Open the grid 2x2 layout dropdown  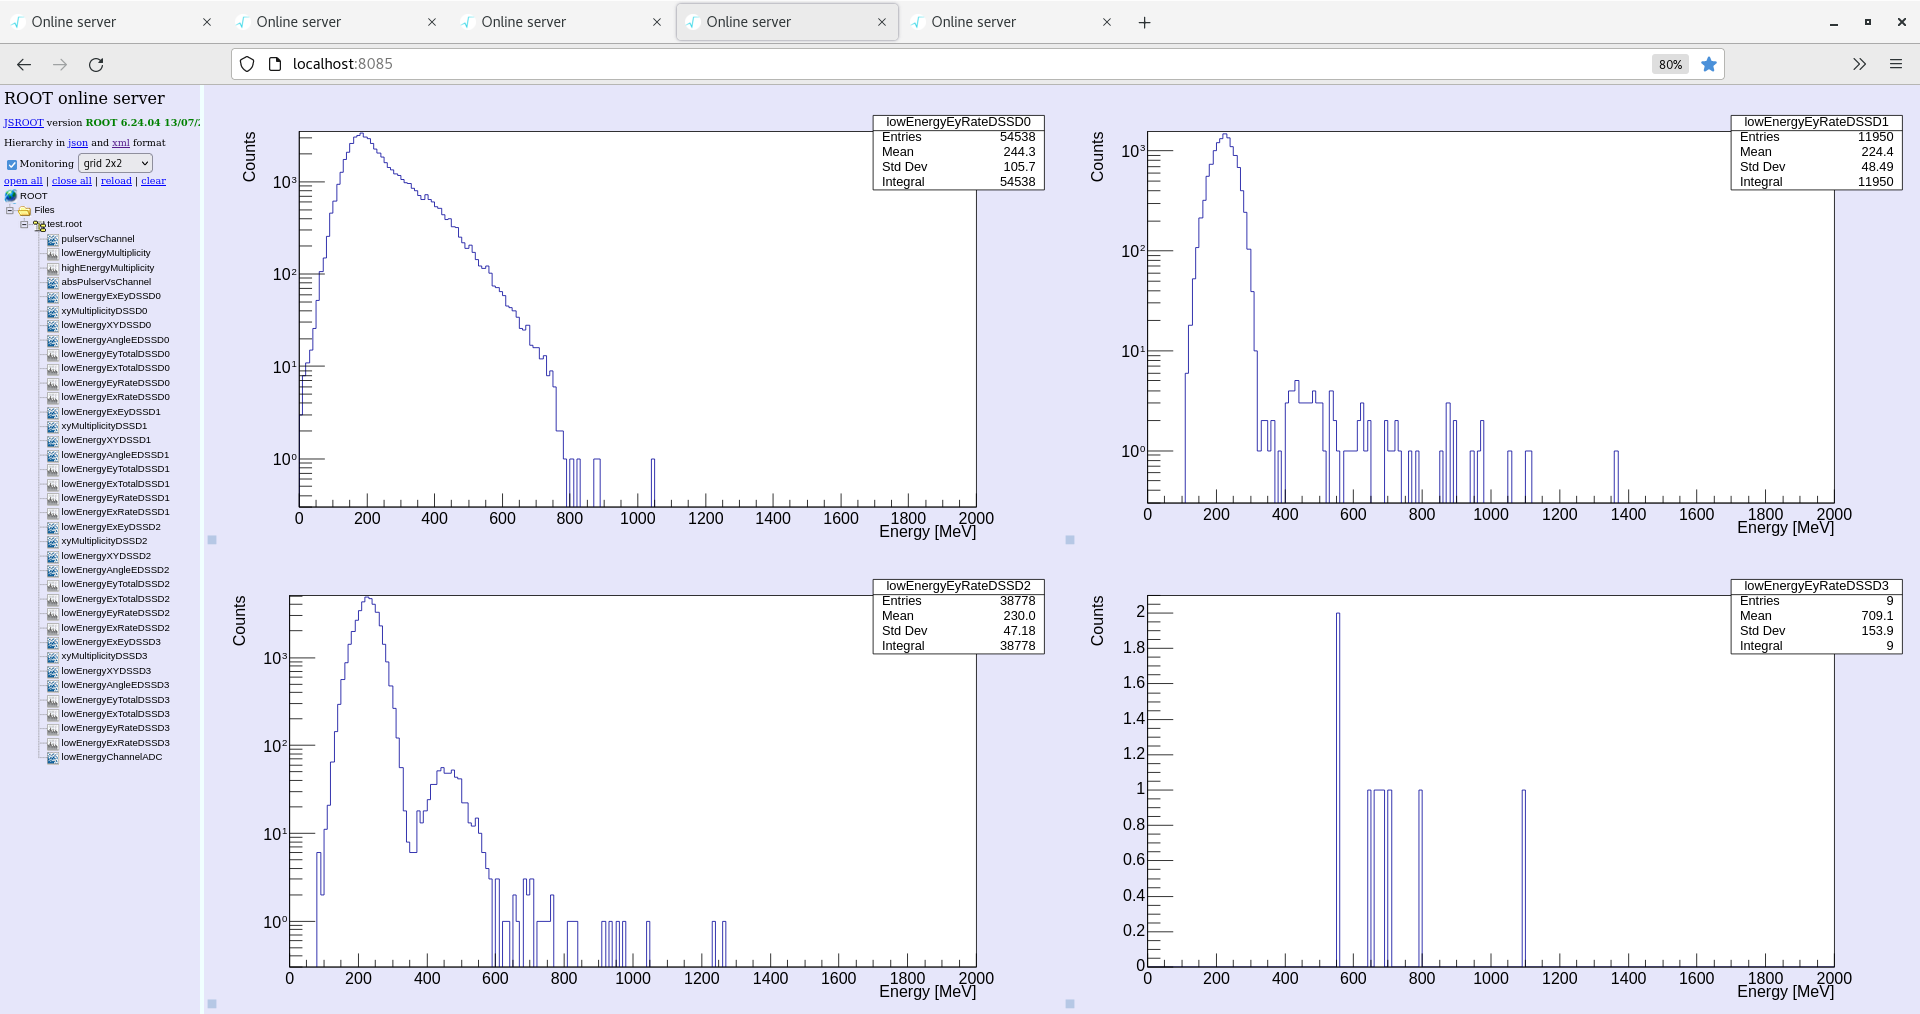115,163
